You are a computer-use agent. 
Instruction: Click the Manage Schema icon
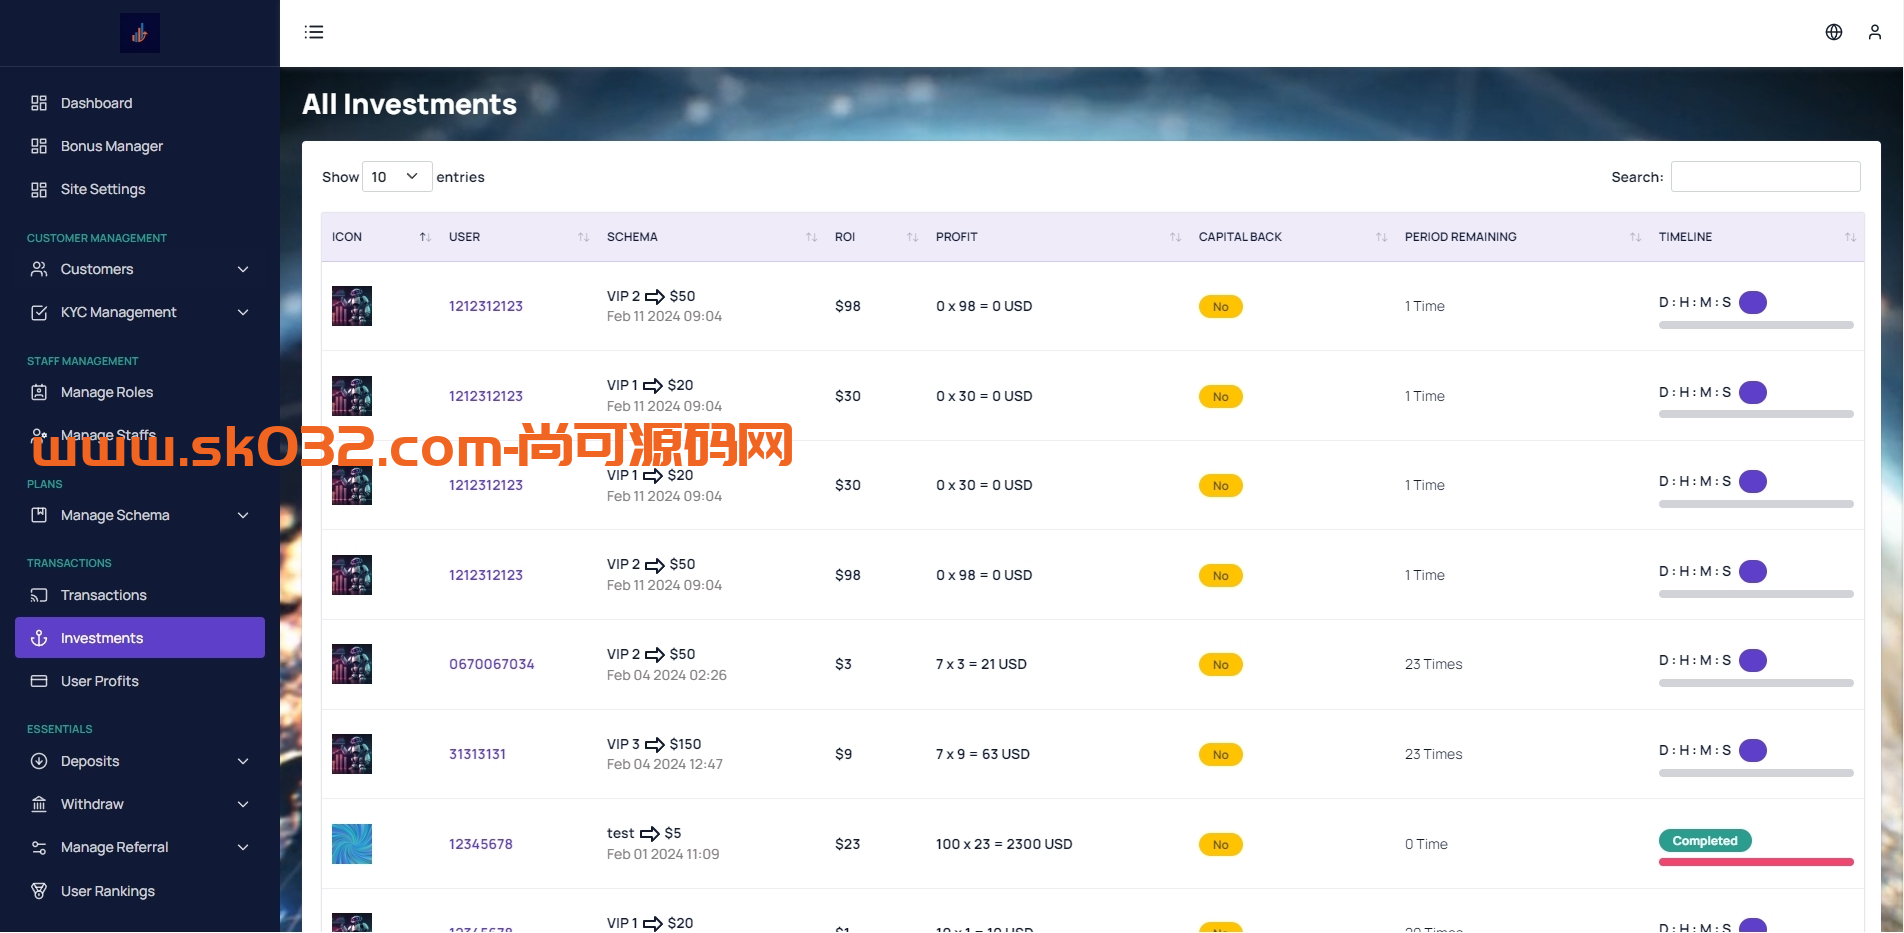tap(39, 515)
